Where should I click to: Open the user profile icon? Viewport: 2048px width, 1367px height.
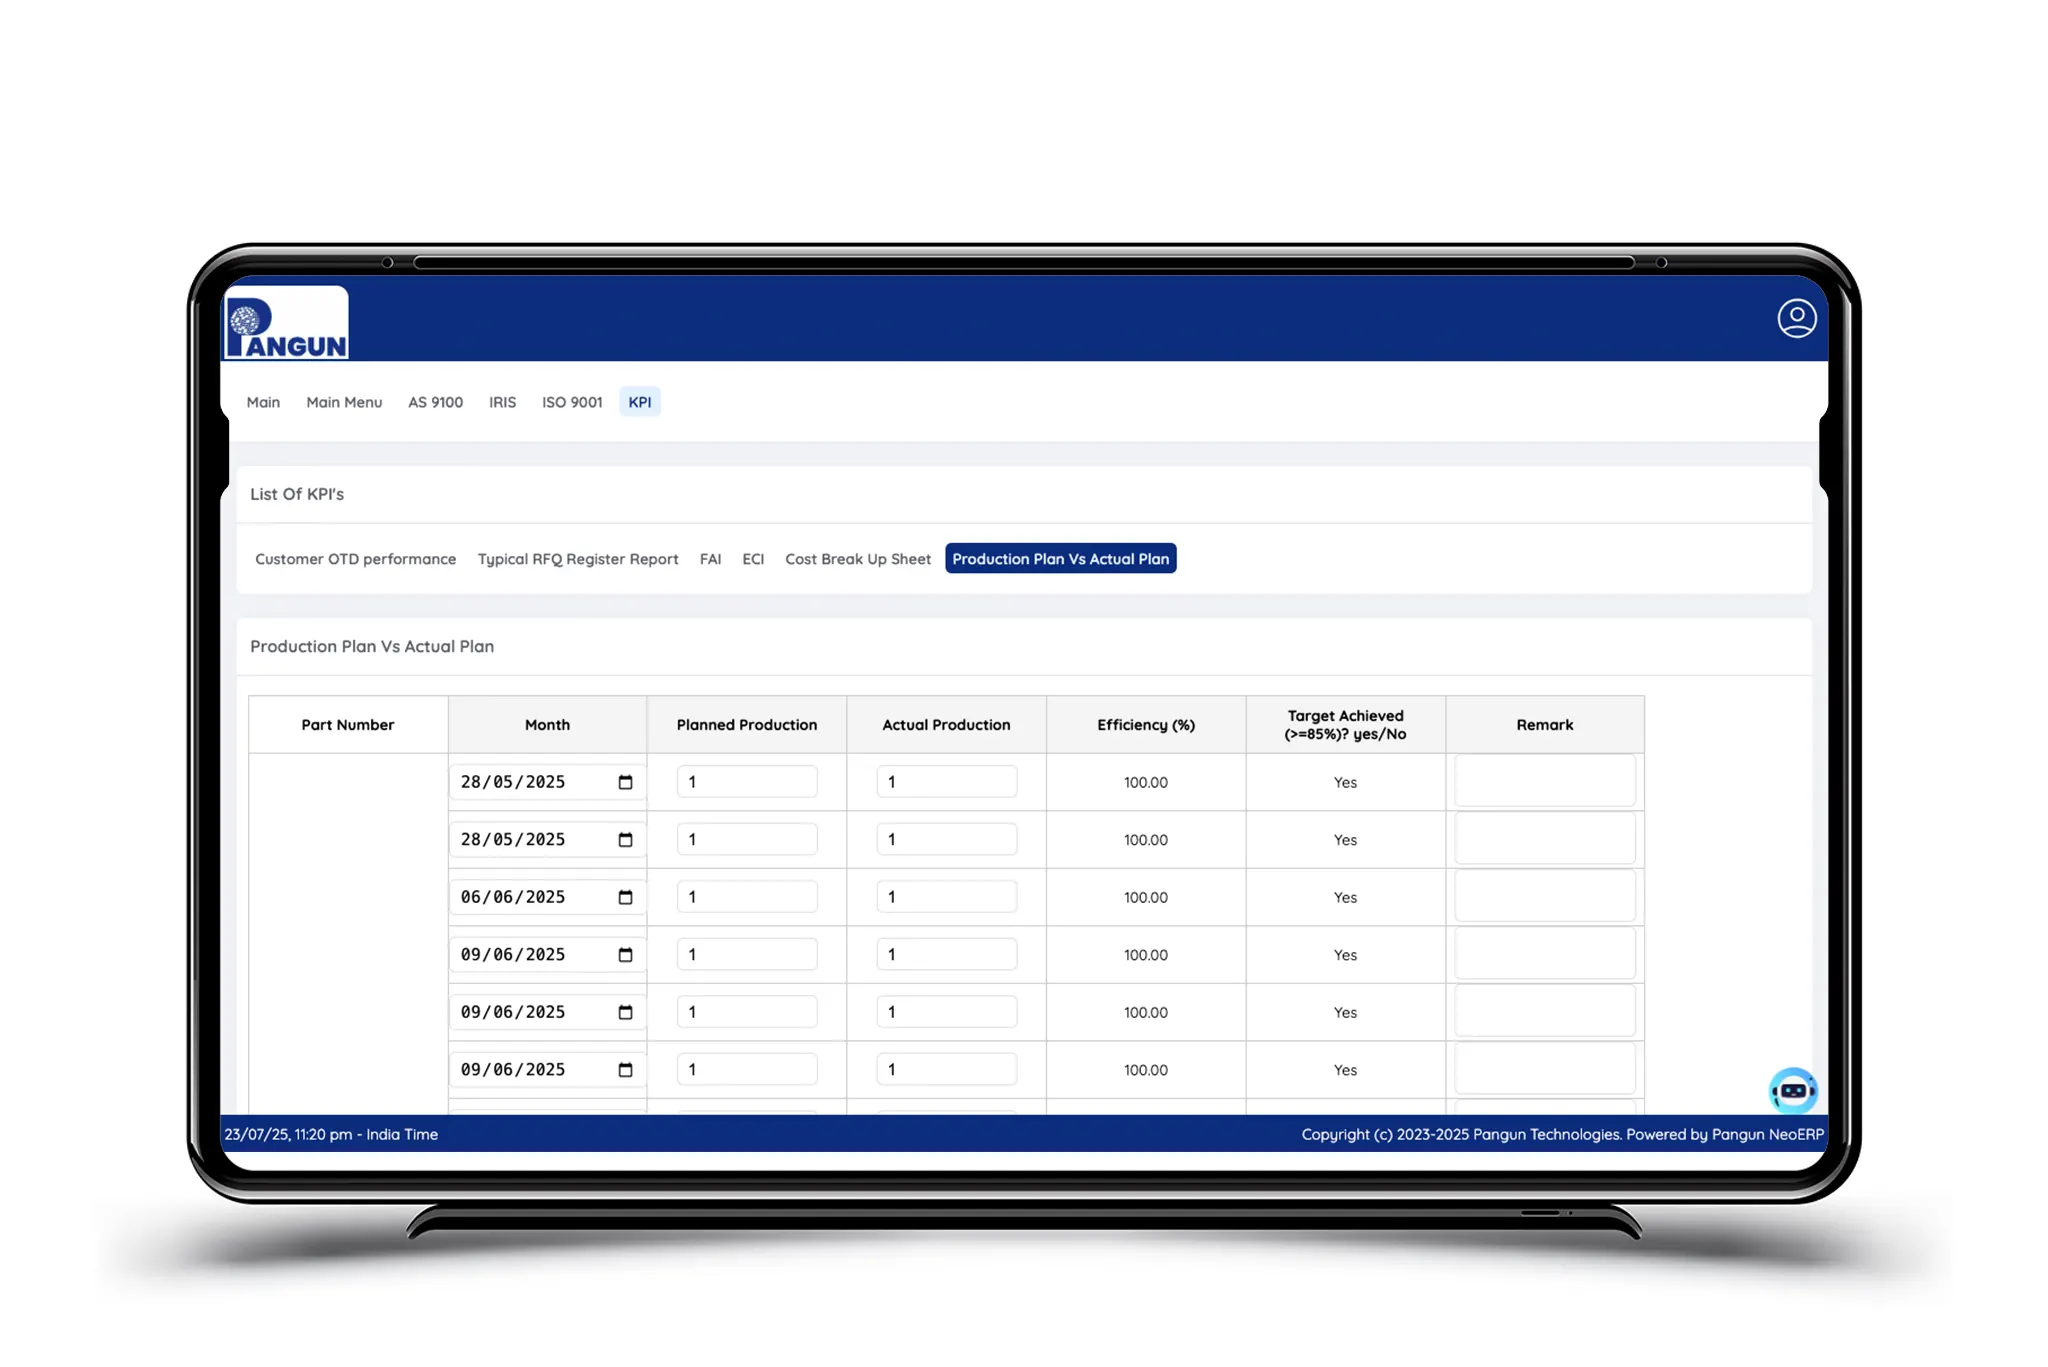coord(1796,318)
